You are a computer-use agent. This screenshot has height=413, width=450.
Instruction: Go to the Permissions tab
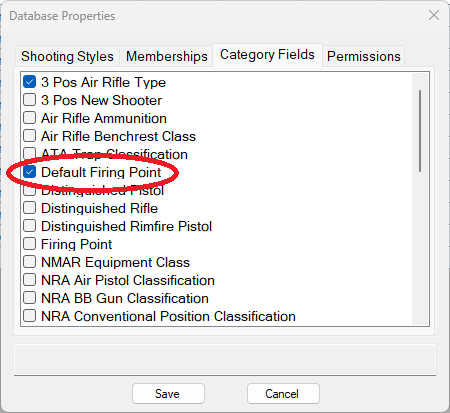pos(363,56)
